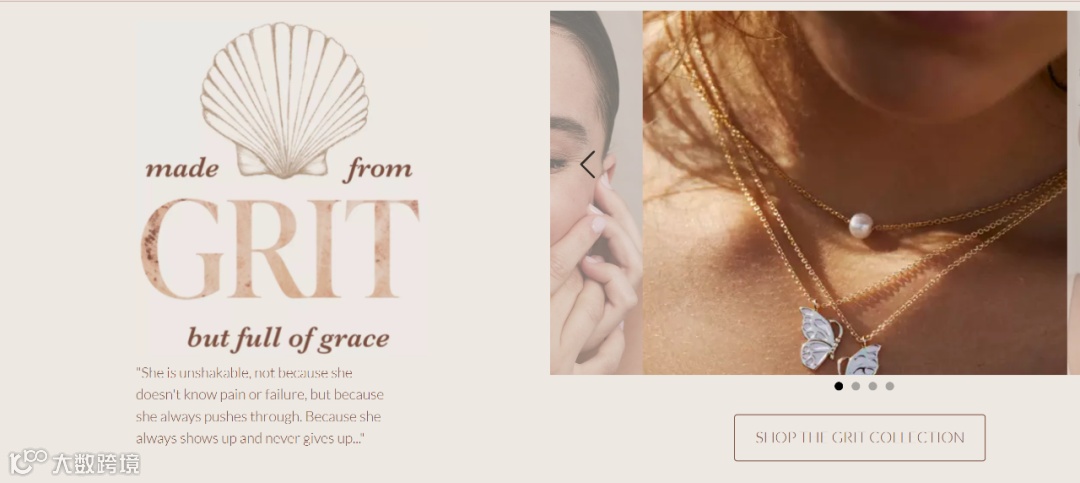Click the 大数跨境 watermark text
Image resolution: width=1080 pixels, height=483 pixels.
(x=96, y=464)
